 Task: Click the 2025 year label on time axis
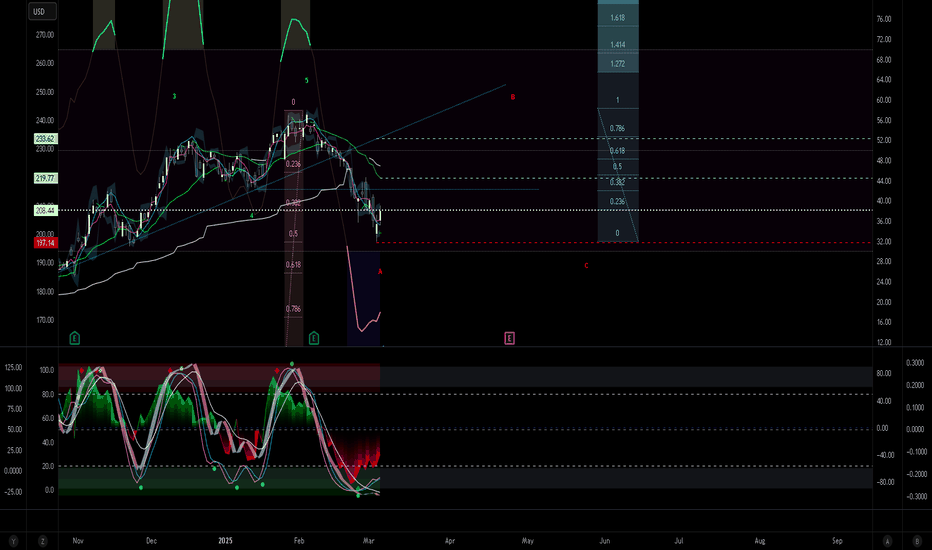click(x=225, y=541)
